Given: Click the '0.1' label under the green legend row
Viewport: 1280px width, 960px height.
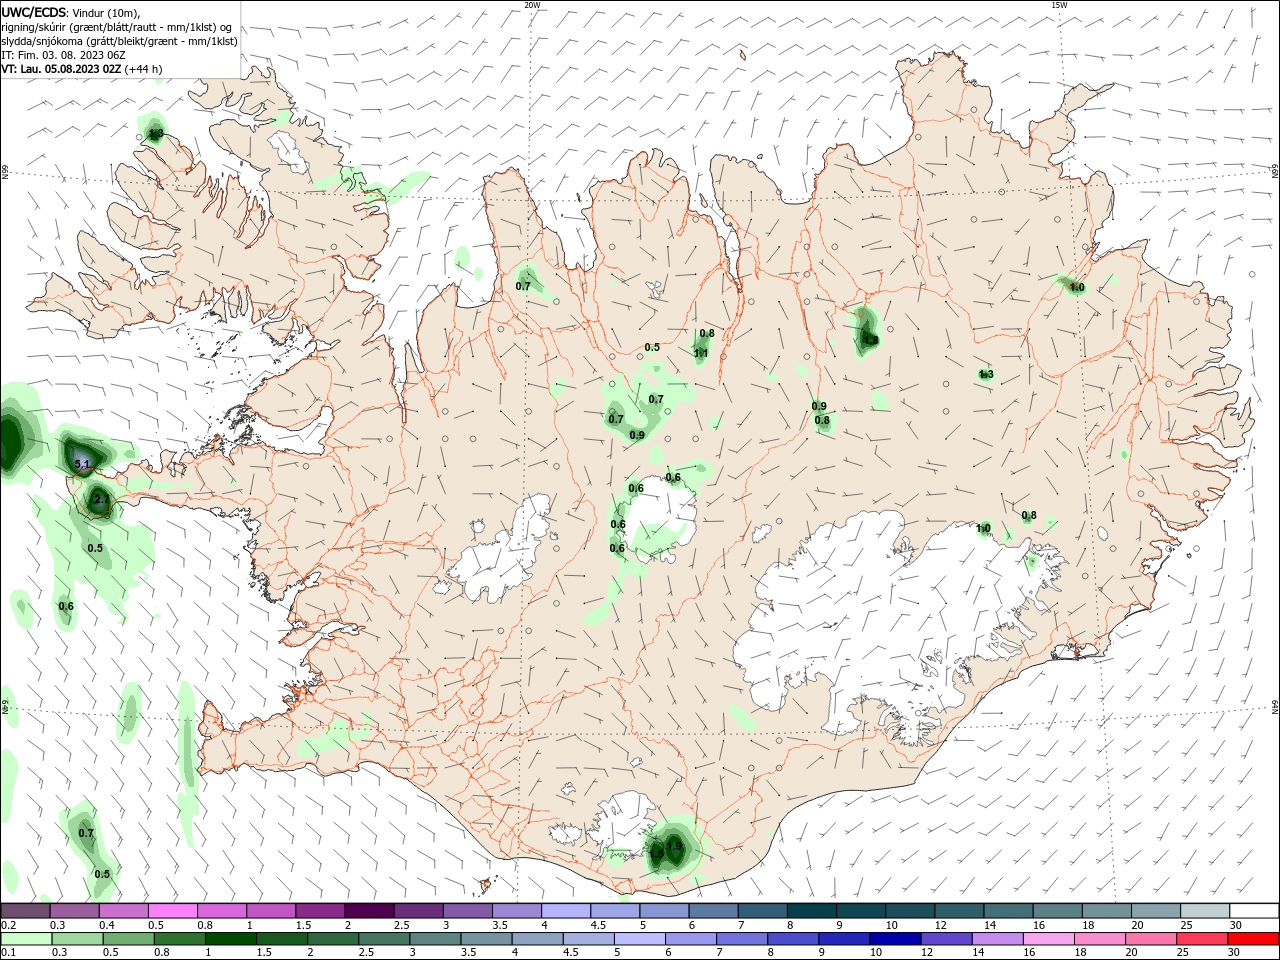Looking at the screenshot, I should (x=9, y=953).
